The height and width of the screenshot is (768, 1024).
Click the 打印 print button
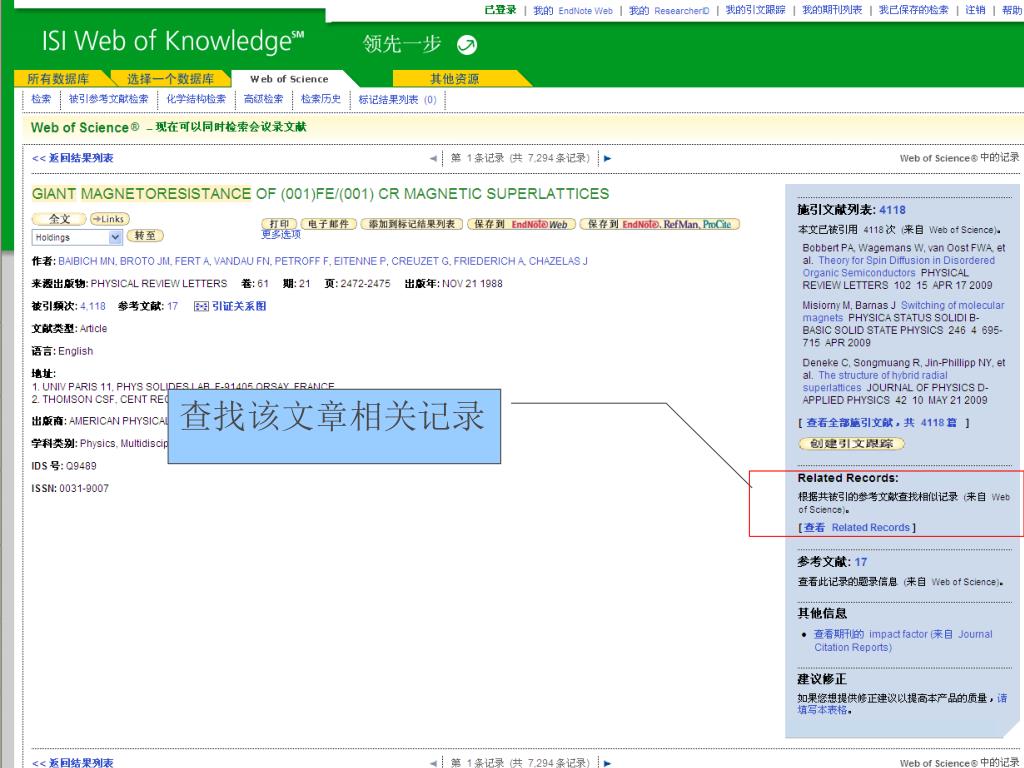(x=279, y=224)
